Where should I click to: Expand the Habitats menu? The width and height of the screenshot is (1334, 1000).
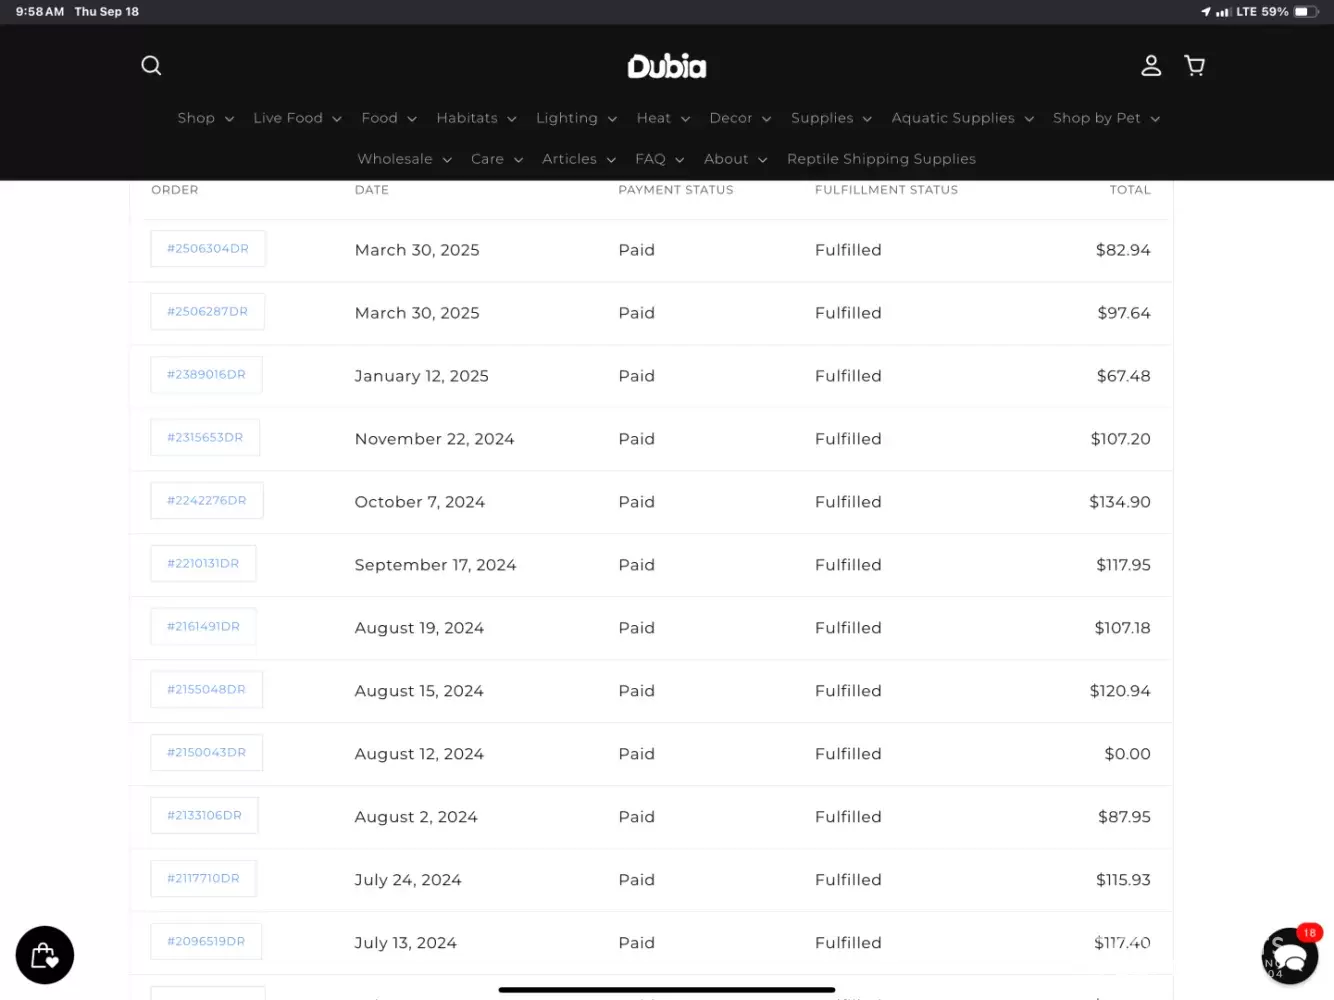click(476, 118)
